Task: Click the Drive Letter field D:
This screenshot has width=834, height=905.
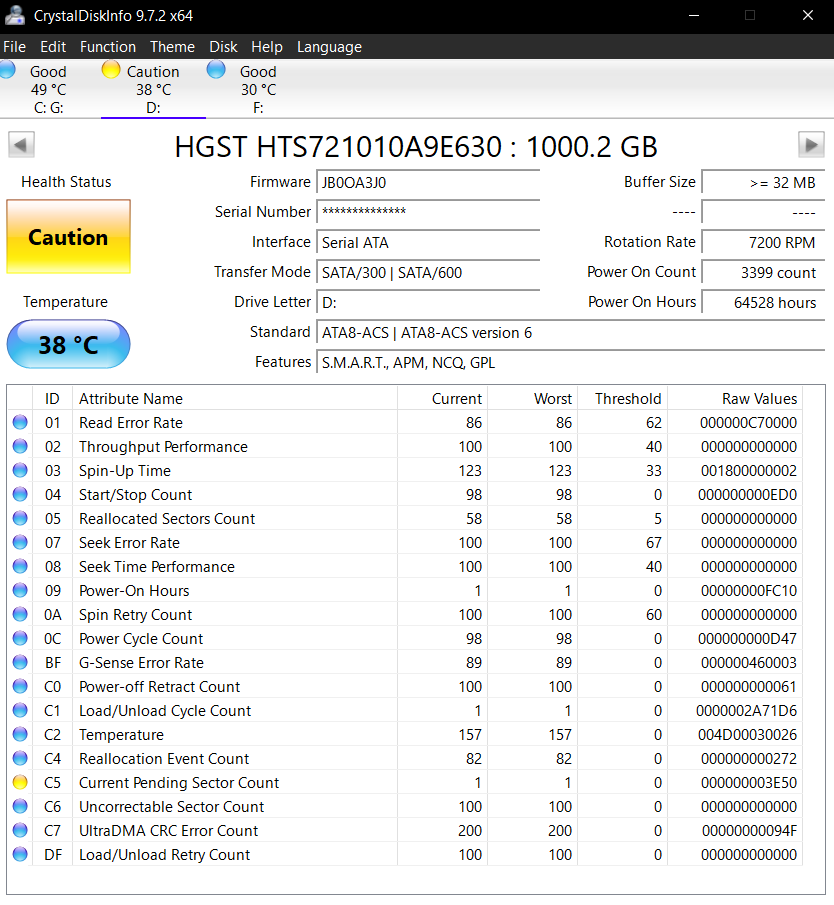Action: coord(428,302)
